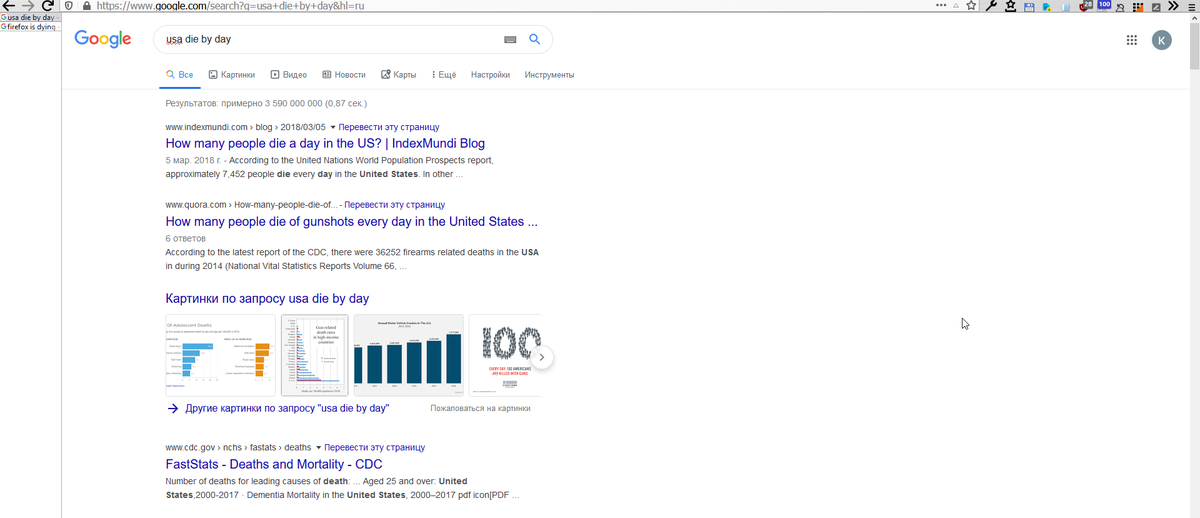Image resolution: width=1200 pixels, height=518 pixels.
Task: Expand the Ещё more menu
Action: (x=444, y=75)
